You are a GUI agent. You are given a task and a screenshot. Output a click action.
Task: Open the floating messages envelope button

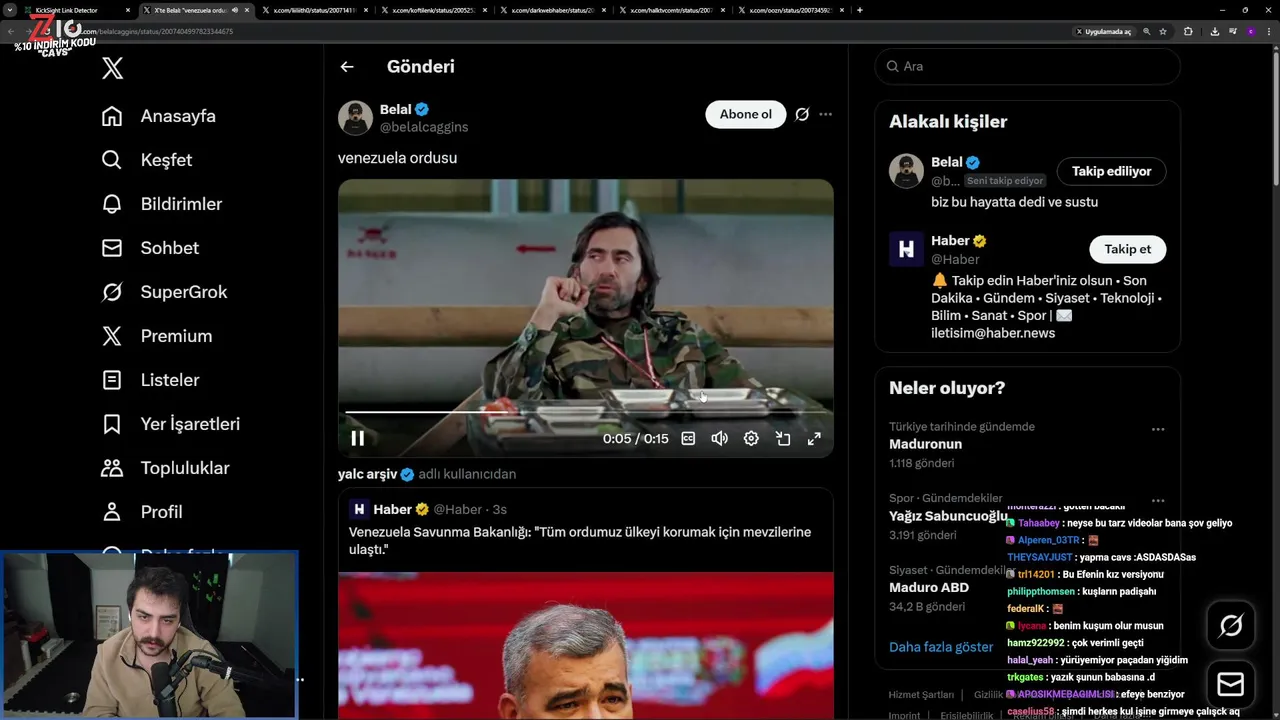pyautogui.click(x=1231, y=684)
